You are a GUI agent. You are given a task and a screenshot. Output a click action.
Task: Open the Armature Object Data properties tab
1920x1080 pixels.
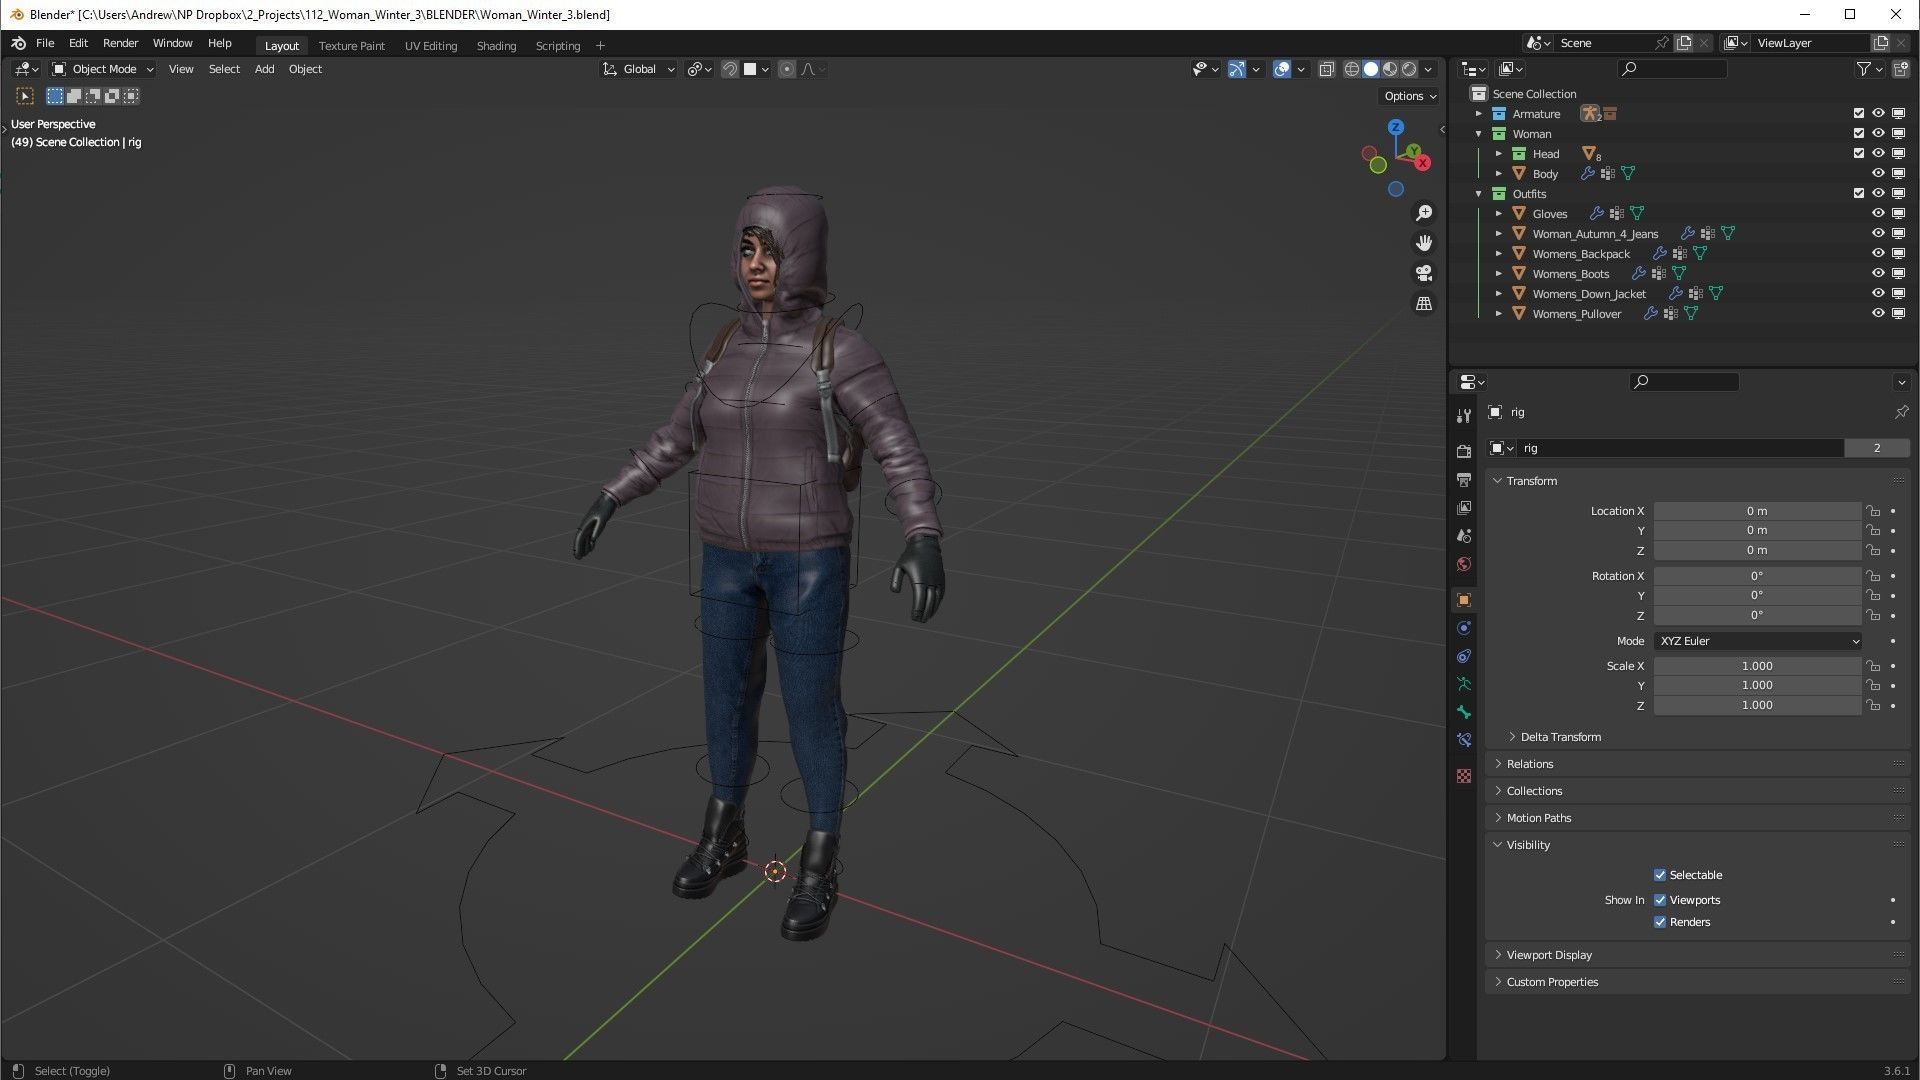pyautogui.click(x=1464, y=684)
